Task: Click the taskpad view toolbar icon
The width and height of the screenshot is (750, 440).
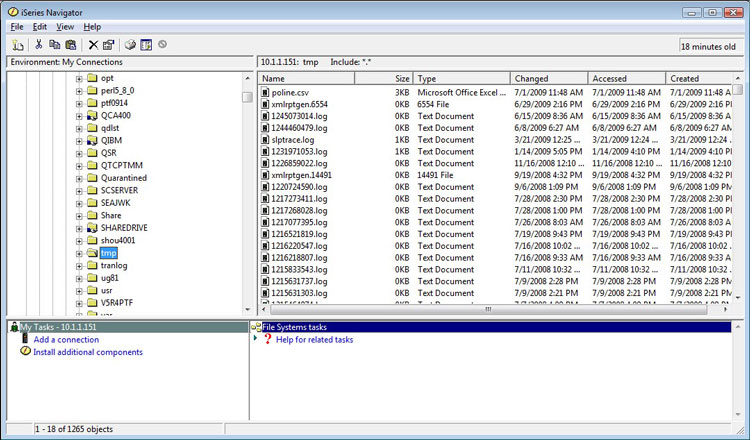Action: (x=146, y=45)
